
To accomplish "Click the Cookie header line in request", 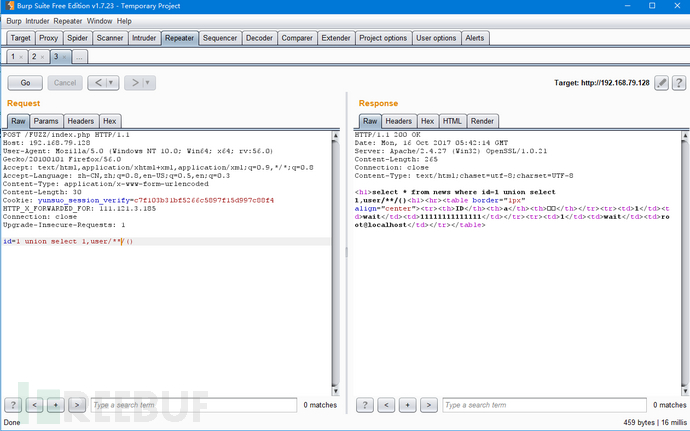I will point(138,200).
